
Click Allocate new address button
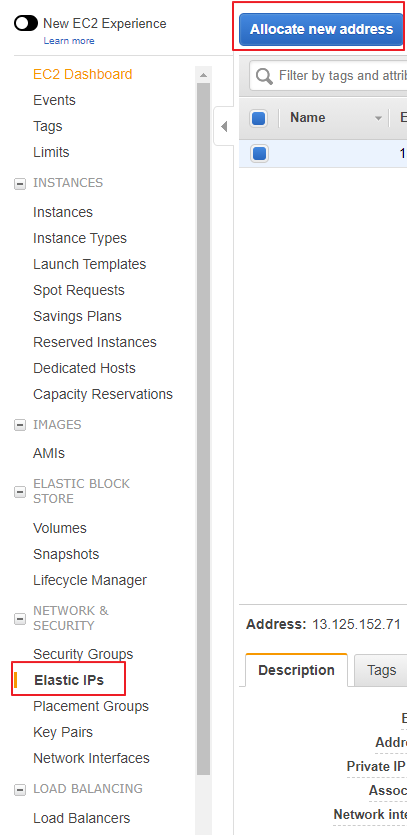[321, 29]
